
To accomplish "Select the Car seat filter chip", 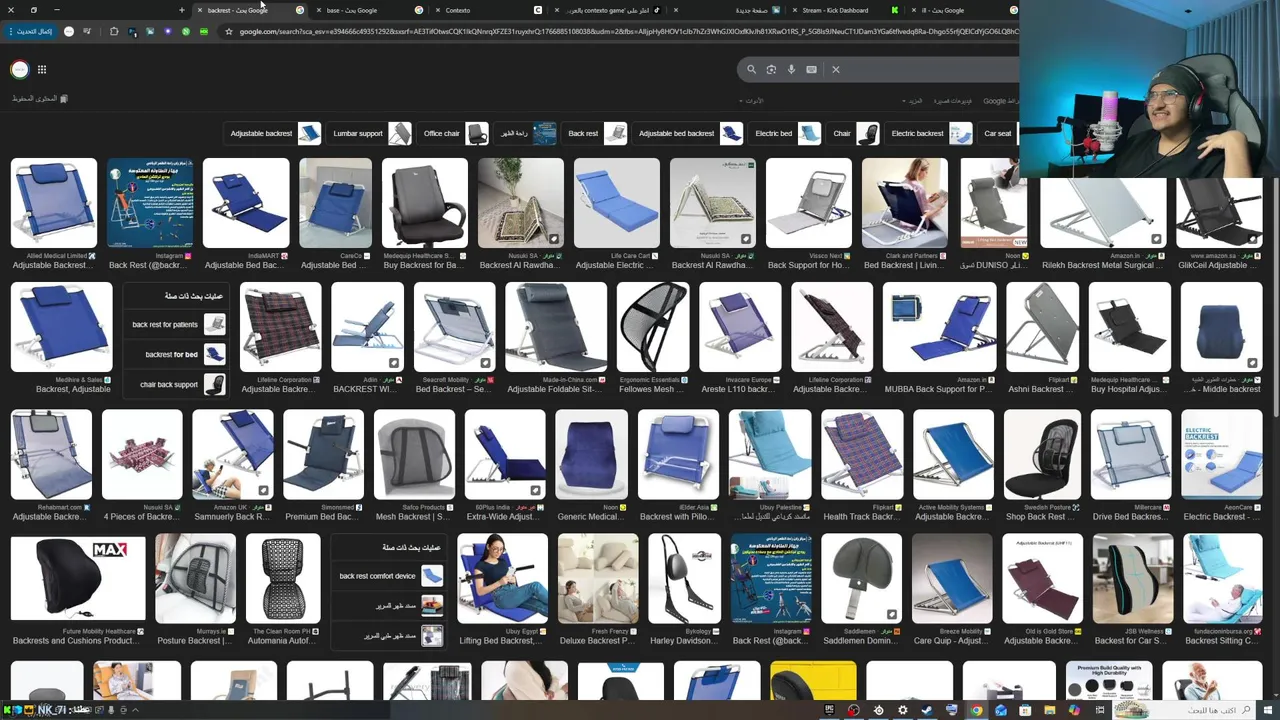I will pyautogui.click(x=999, y=133).
